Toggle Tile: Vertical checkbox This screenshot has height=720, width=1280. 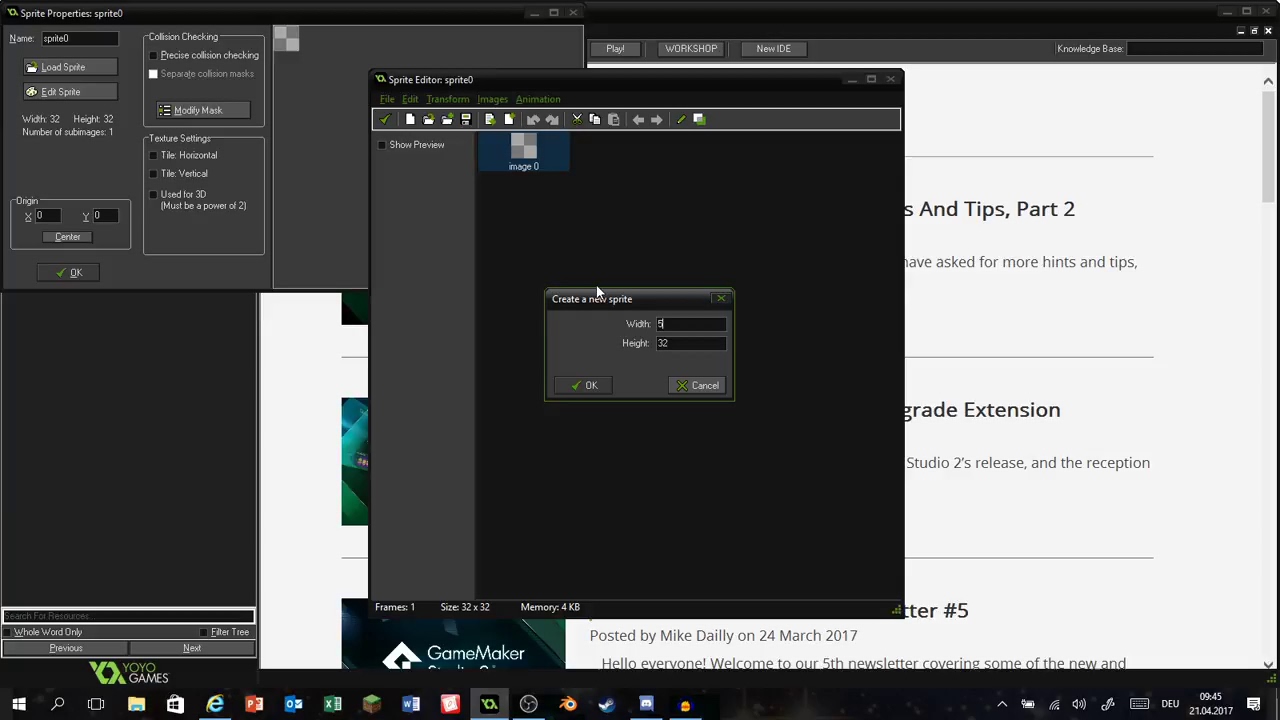point(153,174)
